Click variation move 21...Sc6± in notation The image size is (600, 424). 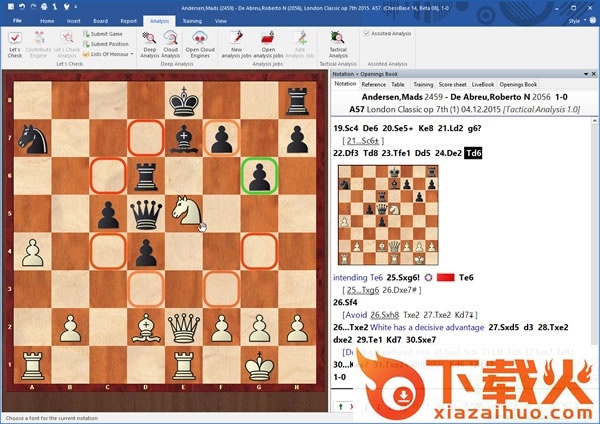coord(365,141)
